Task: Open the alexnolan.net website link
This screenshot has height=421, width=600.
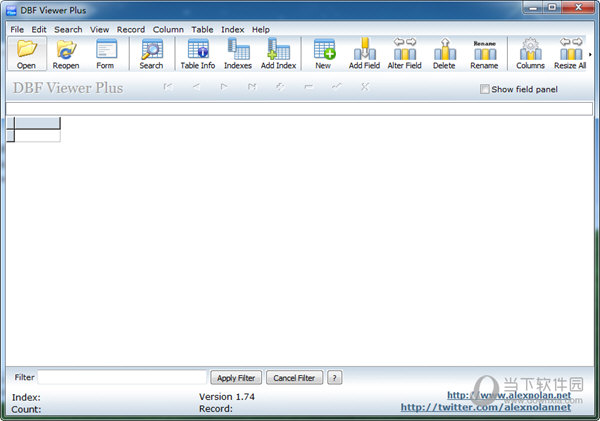Action: [509, 395]
